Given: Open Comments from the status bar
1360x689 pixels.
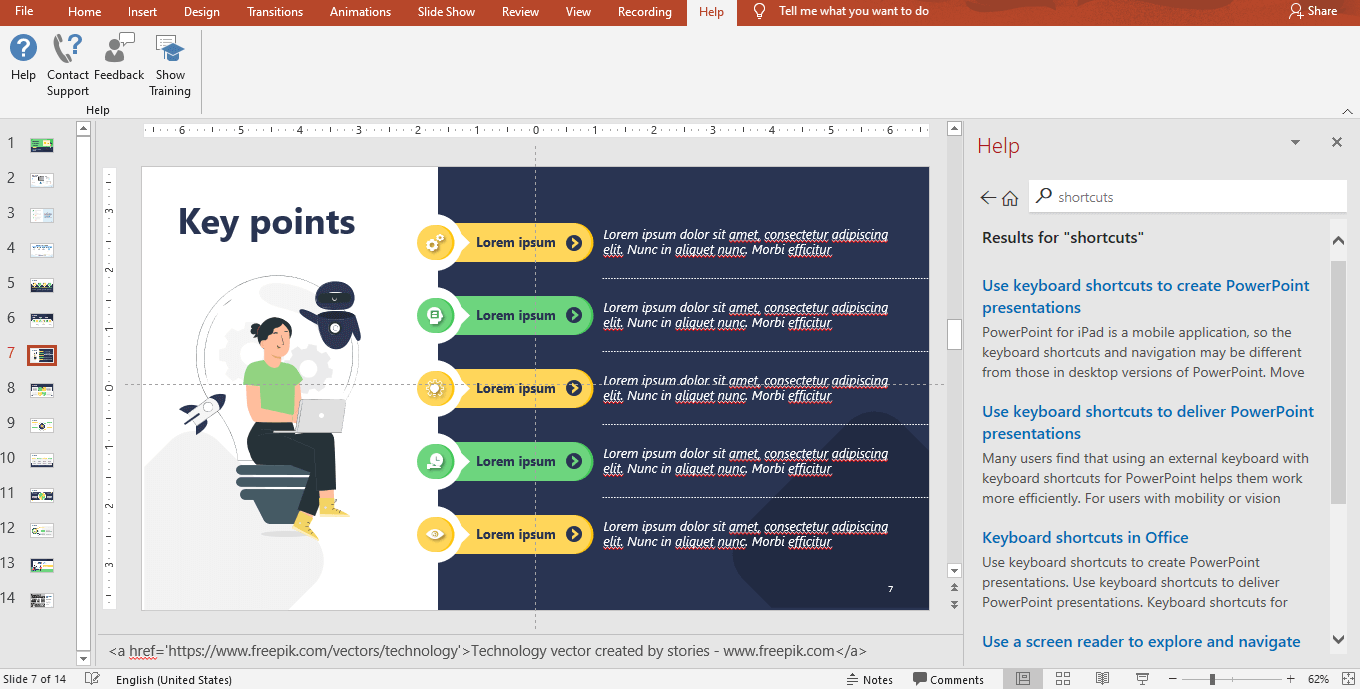Looking at the screenshot, I should [948, 679].
